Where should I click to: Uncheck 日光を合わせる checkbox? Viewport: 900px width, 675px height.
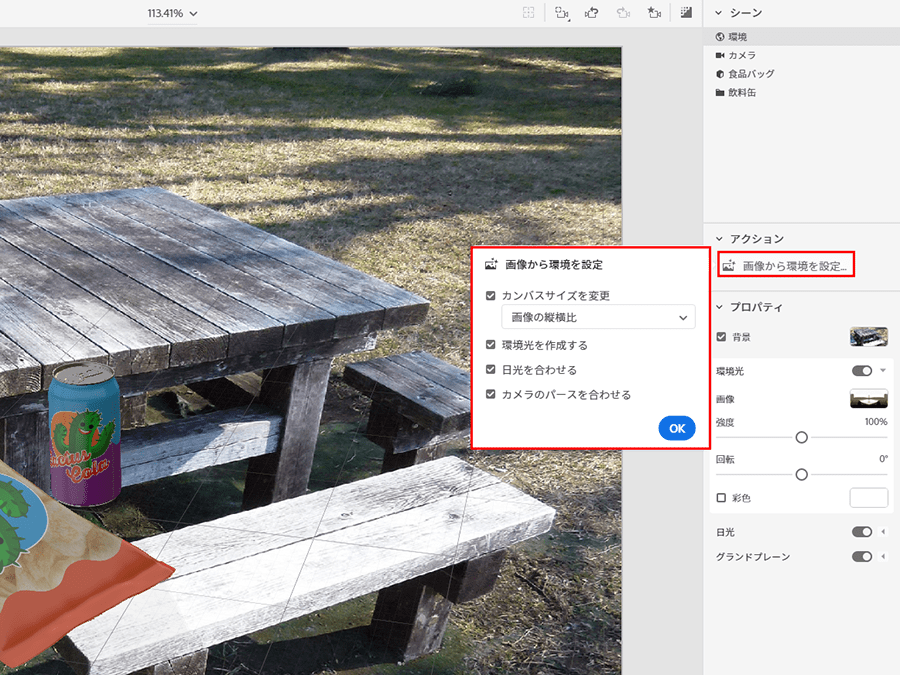click(490, 369)
